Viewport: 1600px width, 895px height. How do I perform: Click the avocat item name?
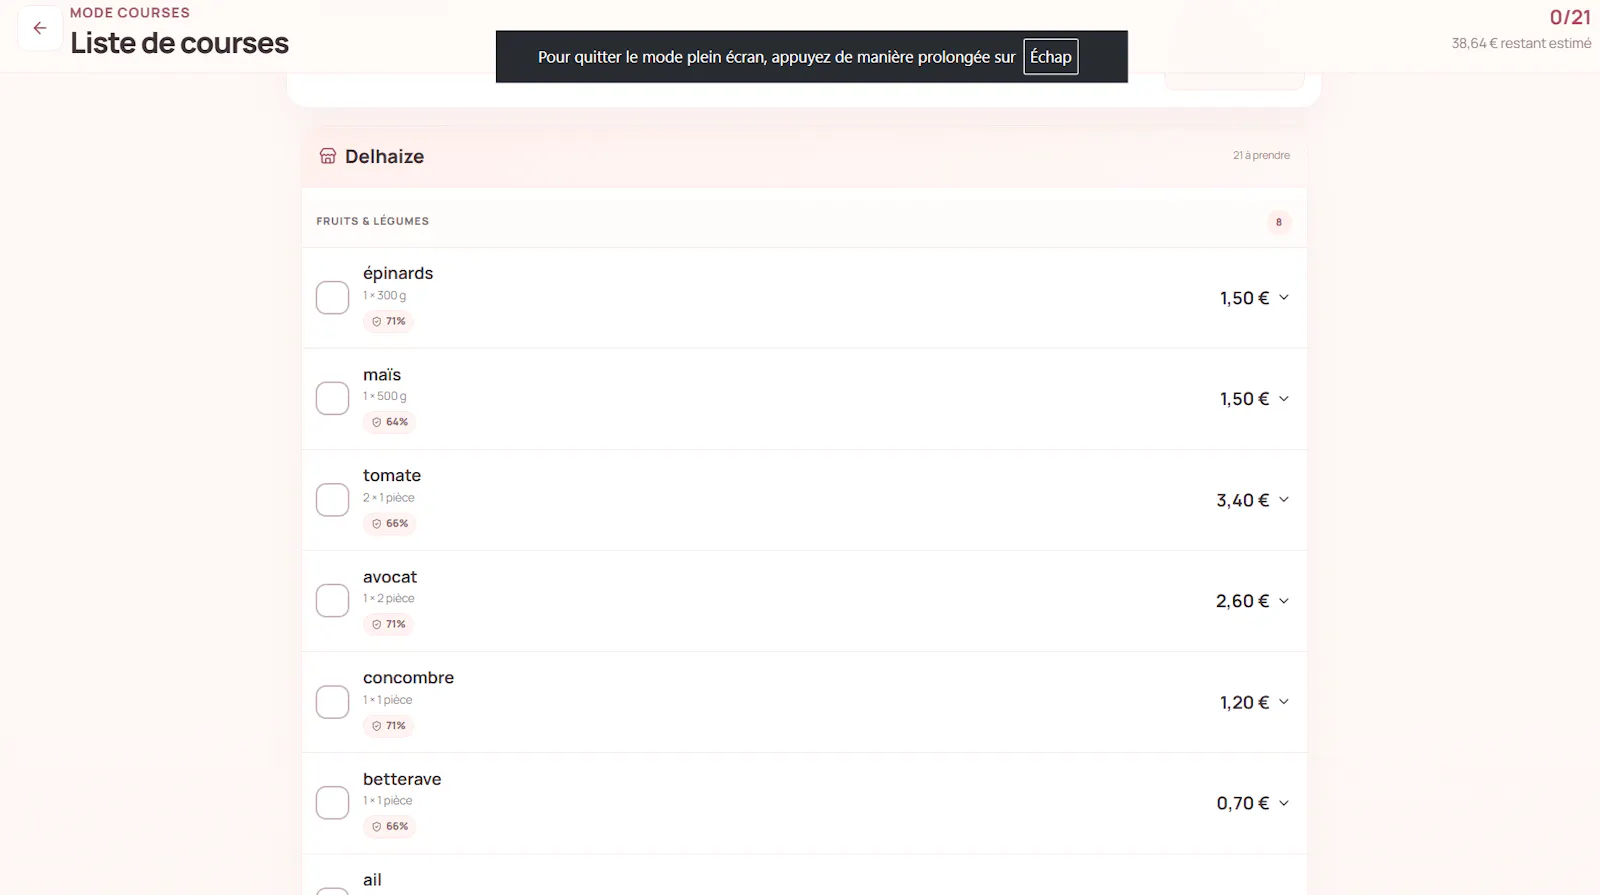click(x=390, y=577)
